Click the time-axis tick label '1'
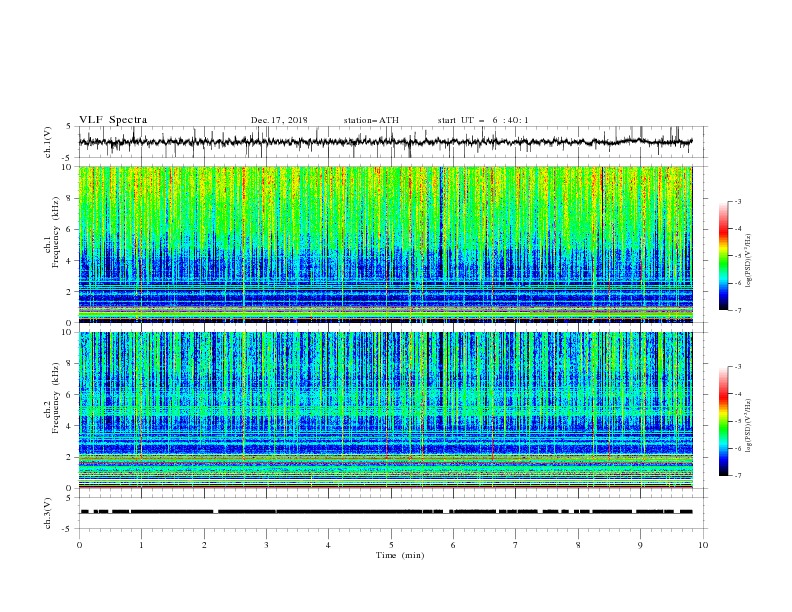Screen dimensions: 792x612 (x=142, y=545)
